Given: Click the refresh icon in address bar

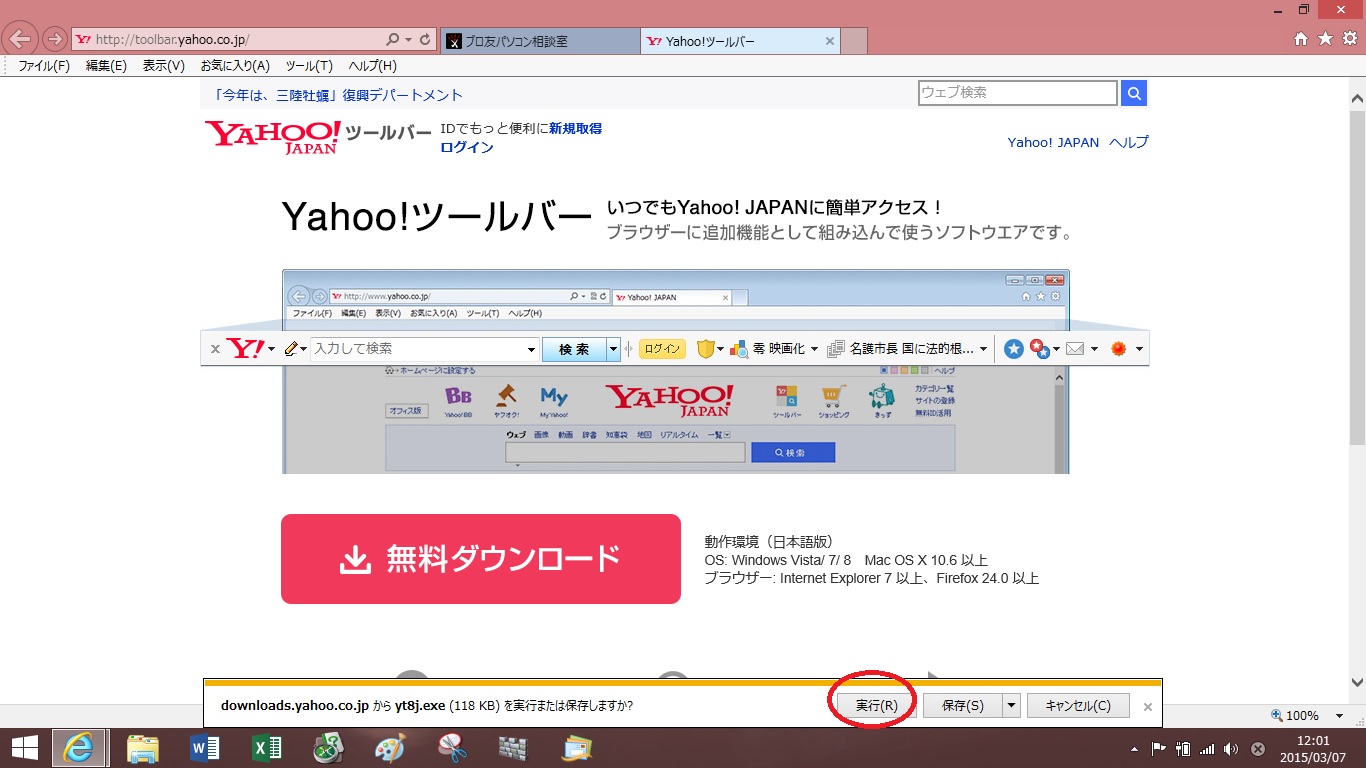Looking at the screenshot, I should pyautogui.click(x=425, y=40).
